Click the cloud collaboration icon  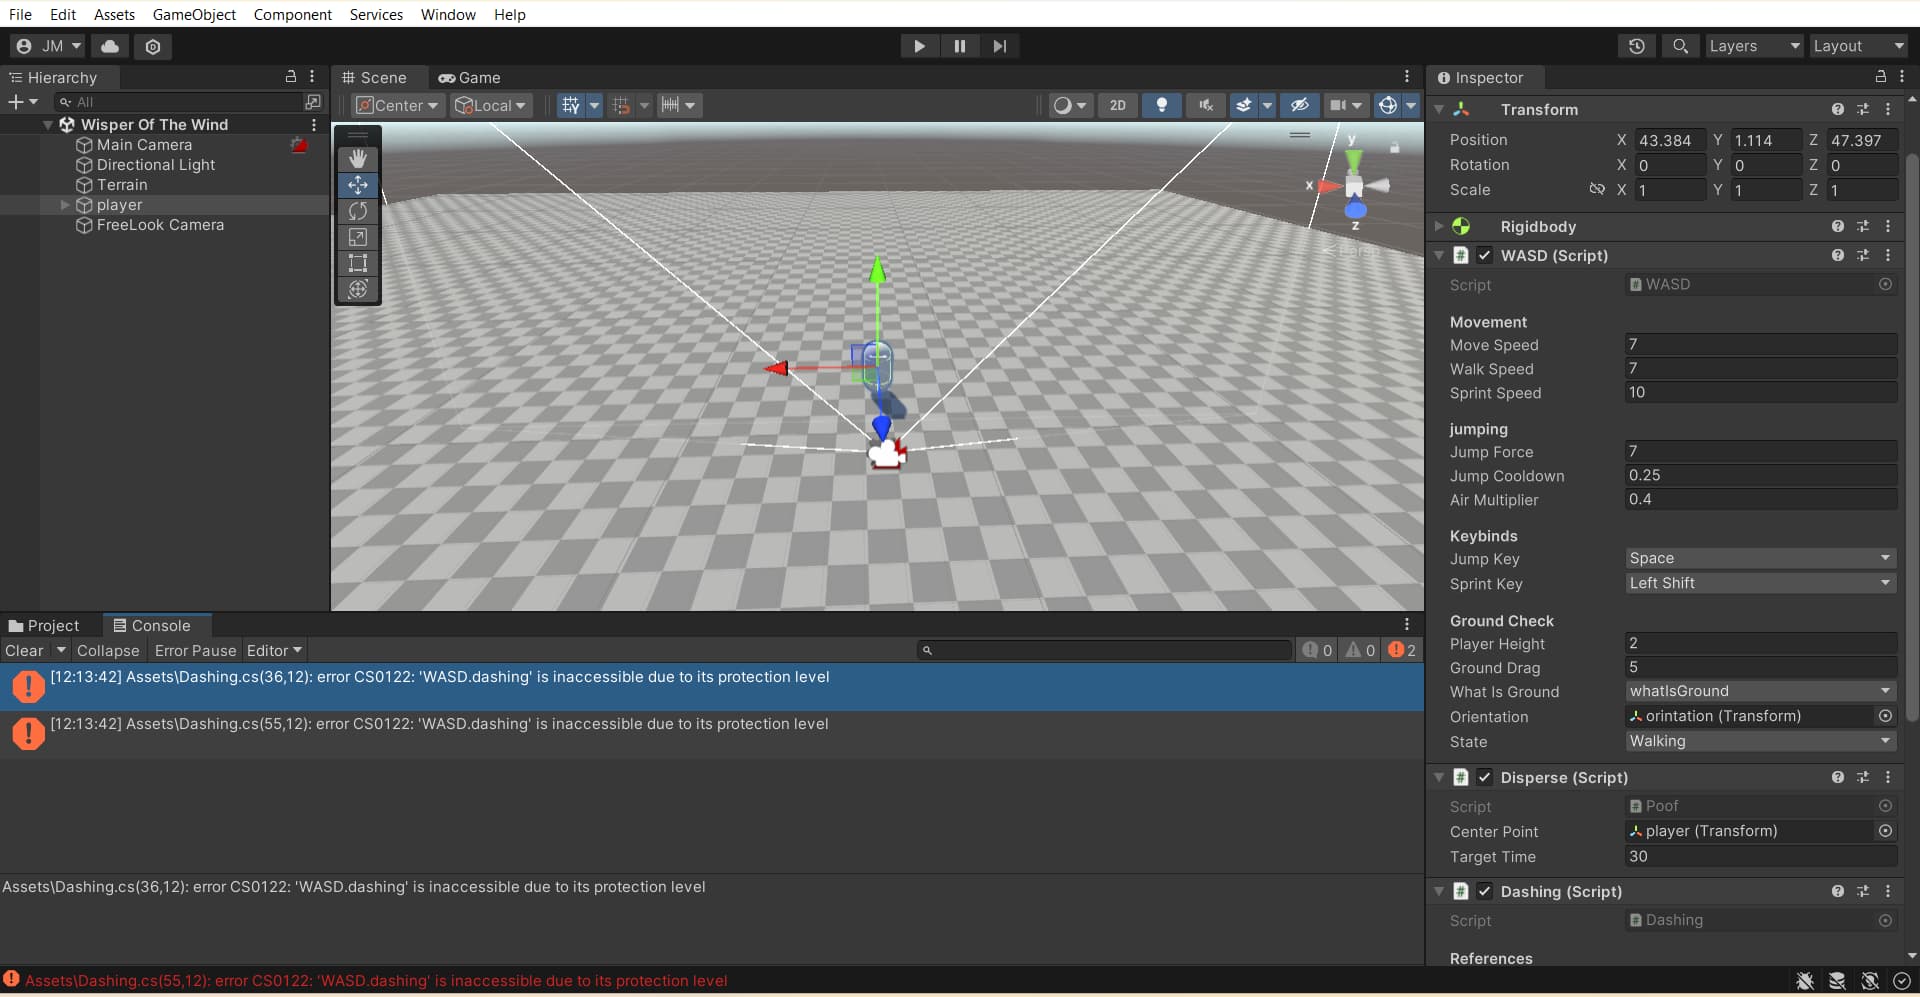[109, 46]
